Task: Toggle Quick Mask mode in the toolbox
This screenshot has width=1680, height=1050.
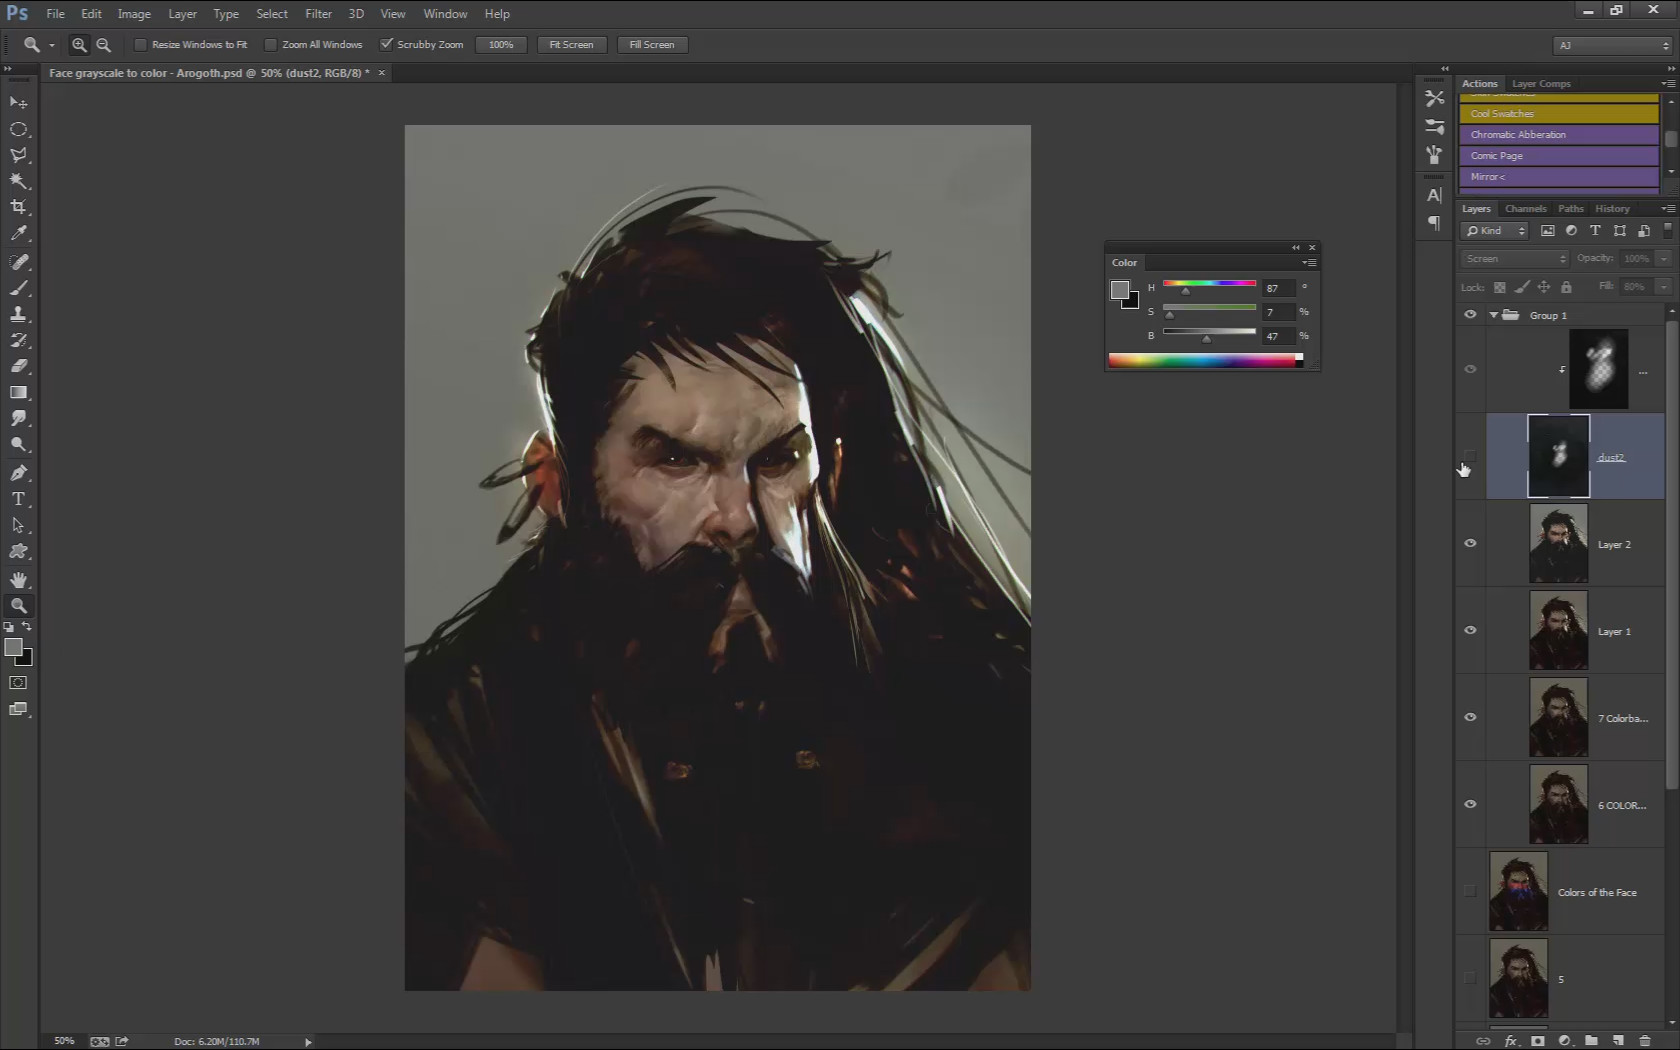Action: click(18, 683)
